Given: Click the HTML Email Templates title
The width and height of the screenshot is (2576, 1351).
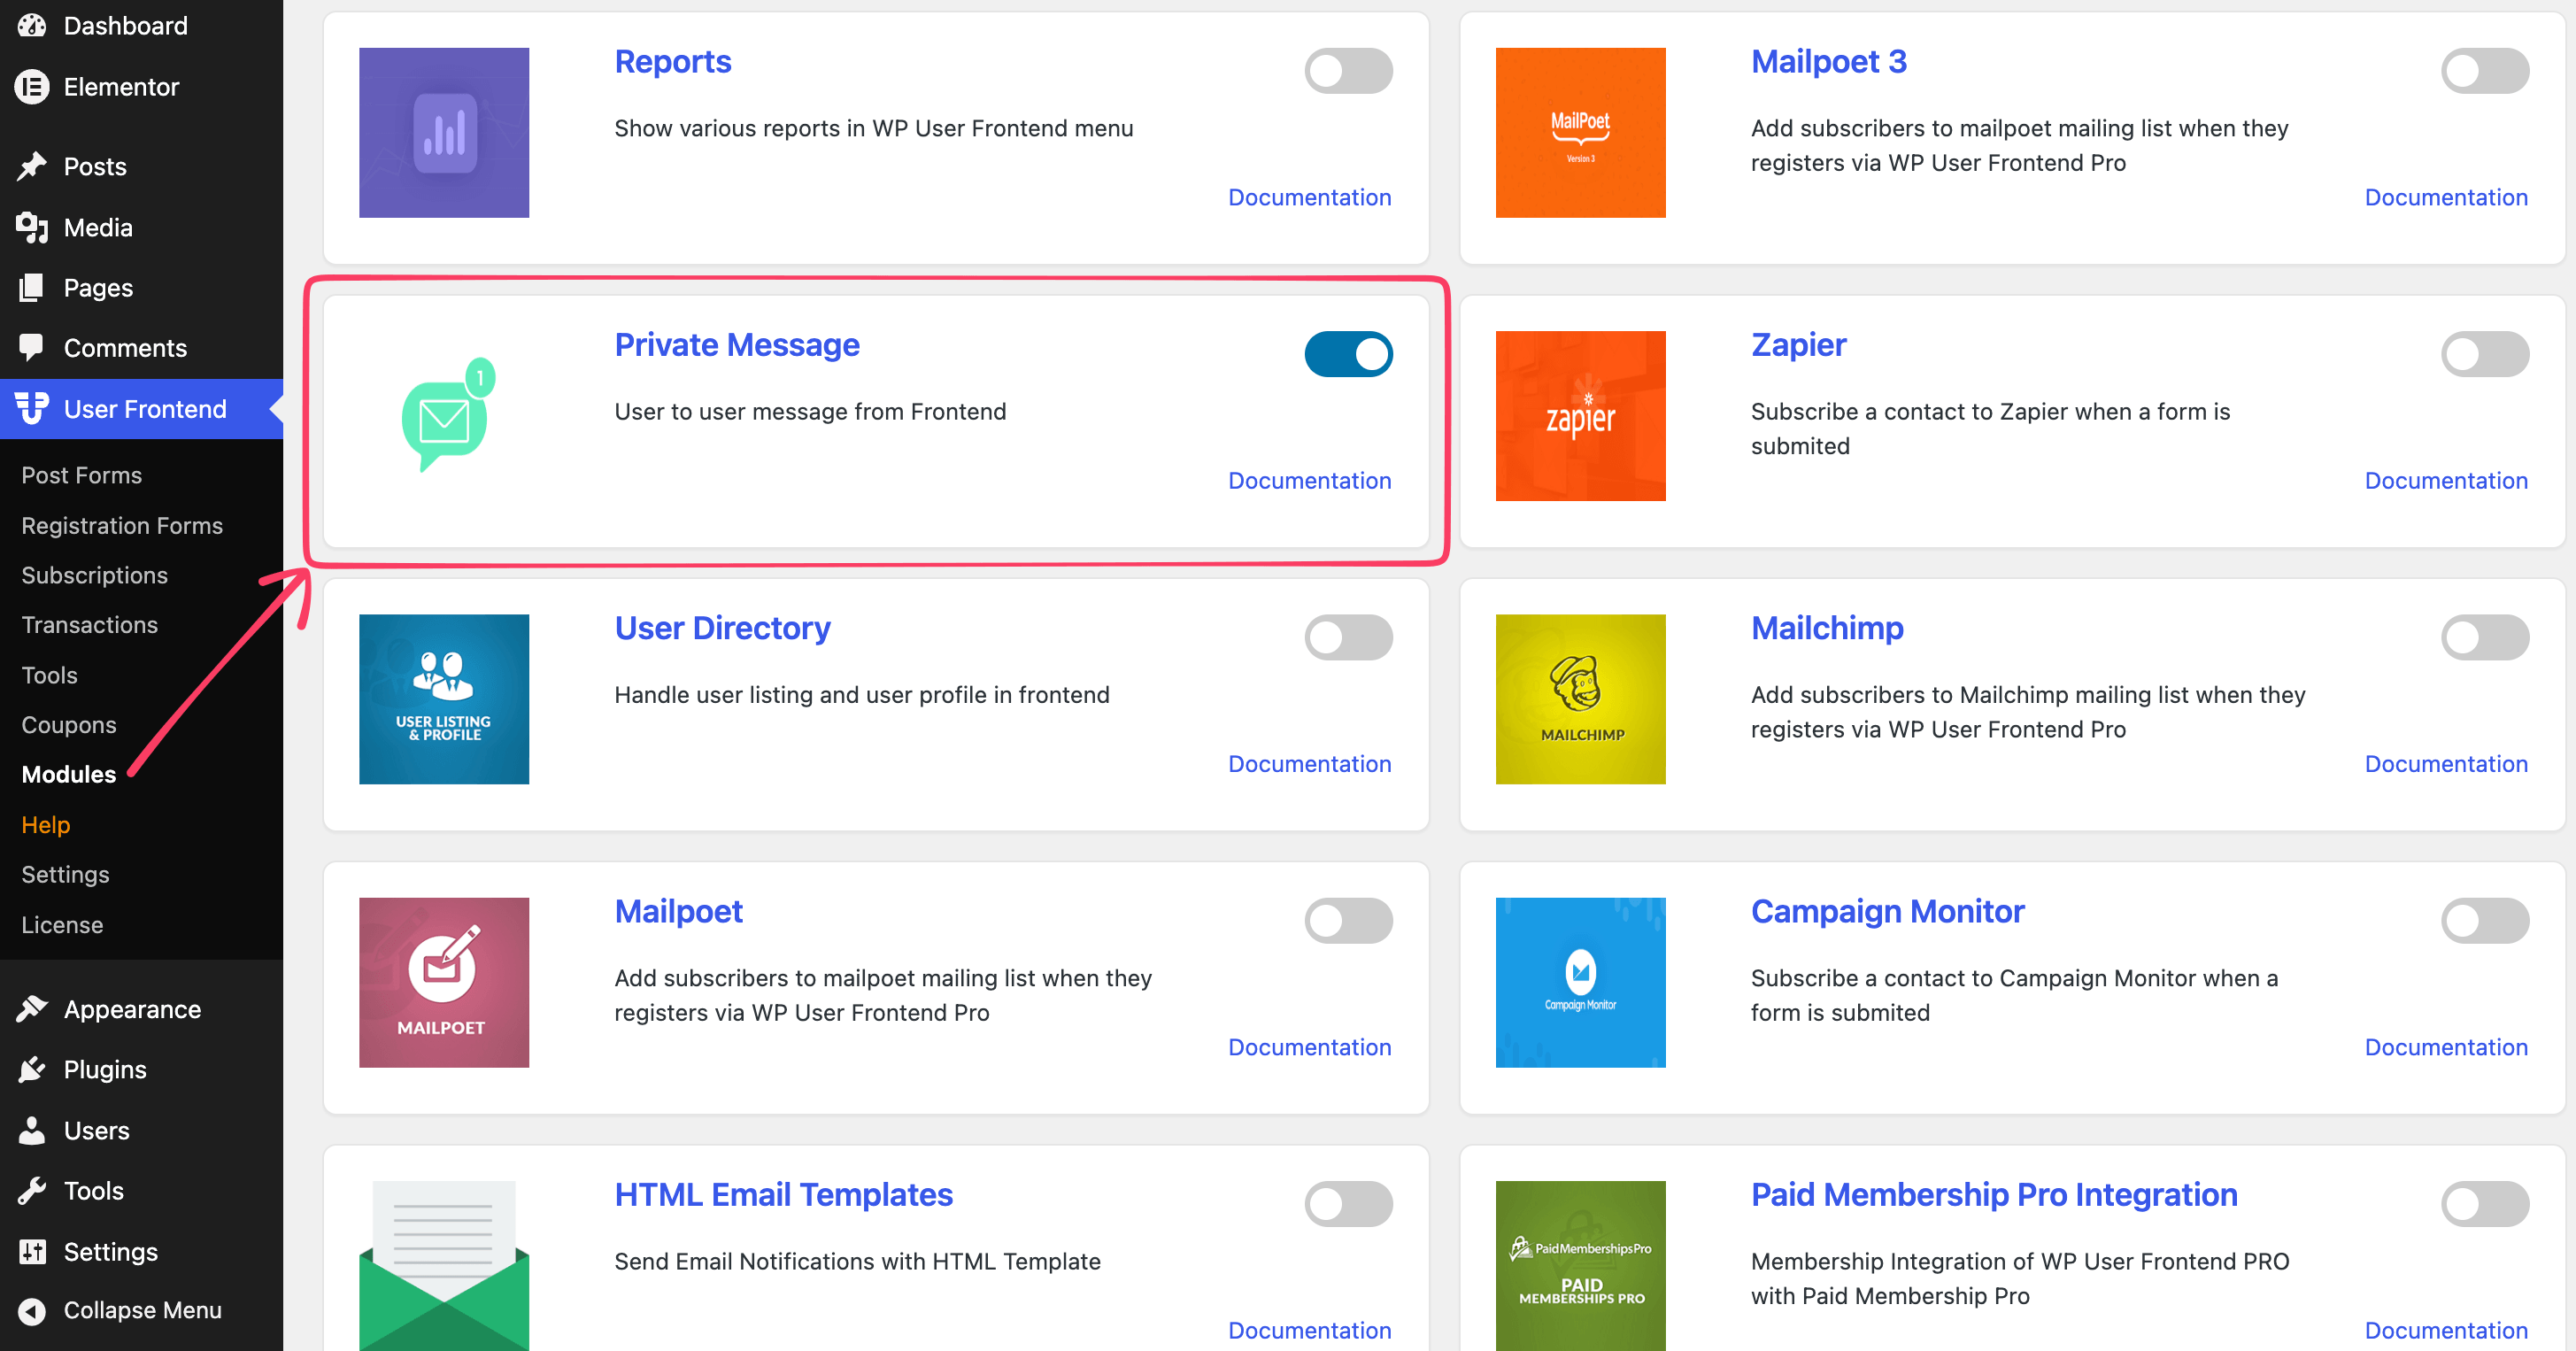Looking at the screenshot, I should [x=783, y=1195].
